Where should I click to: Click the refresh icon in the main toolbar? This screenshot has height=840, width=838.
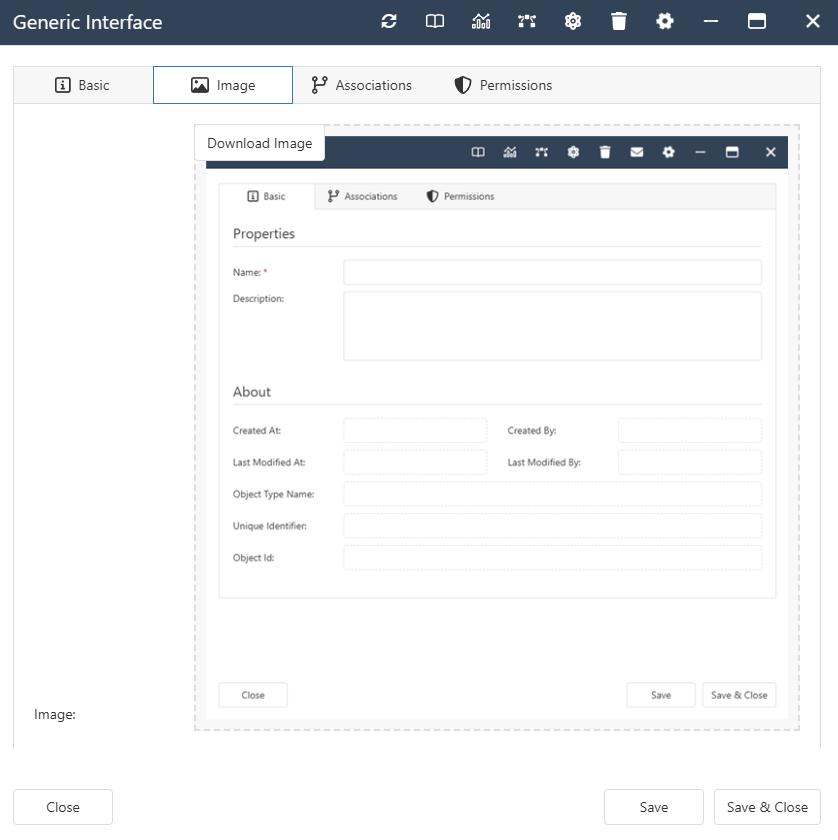click(x=389, y=21)
